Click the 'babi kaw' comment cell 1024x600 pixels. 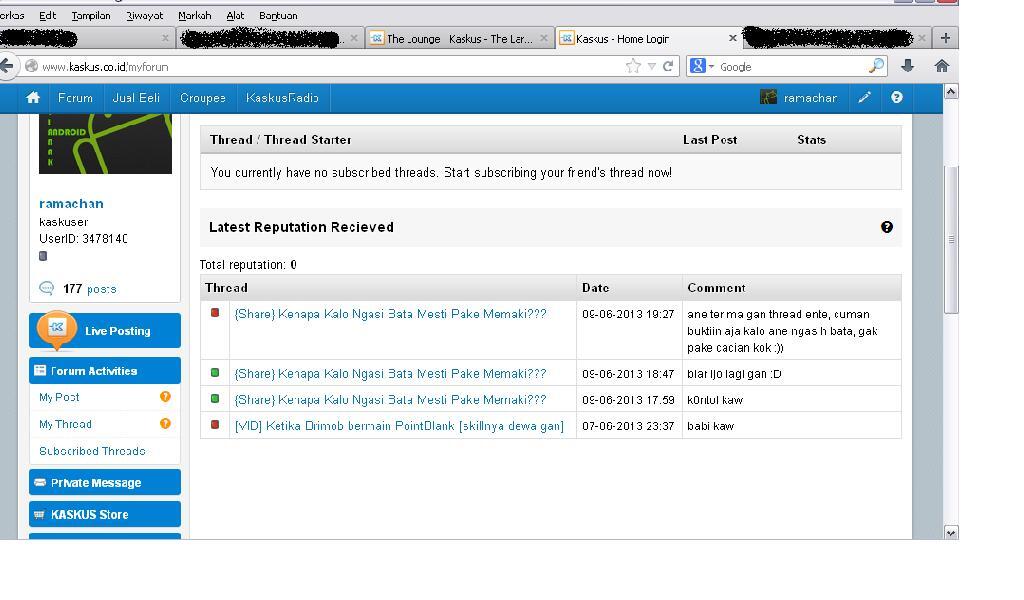click(792, 426)
